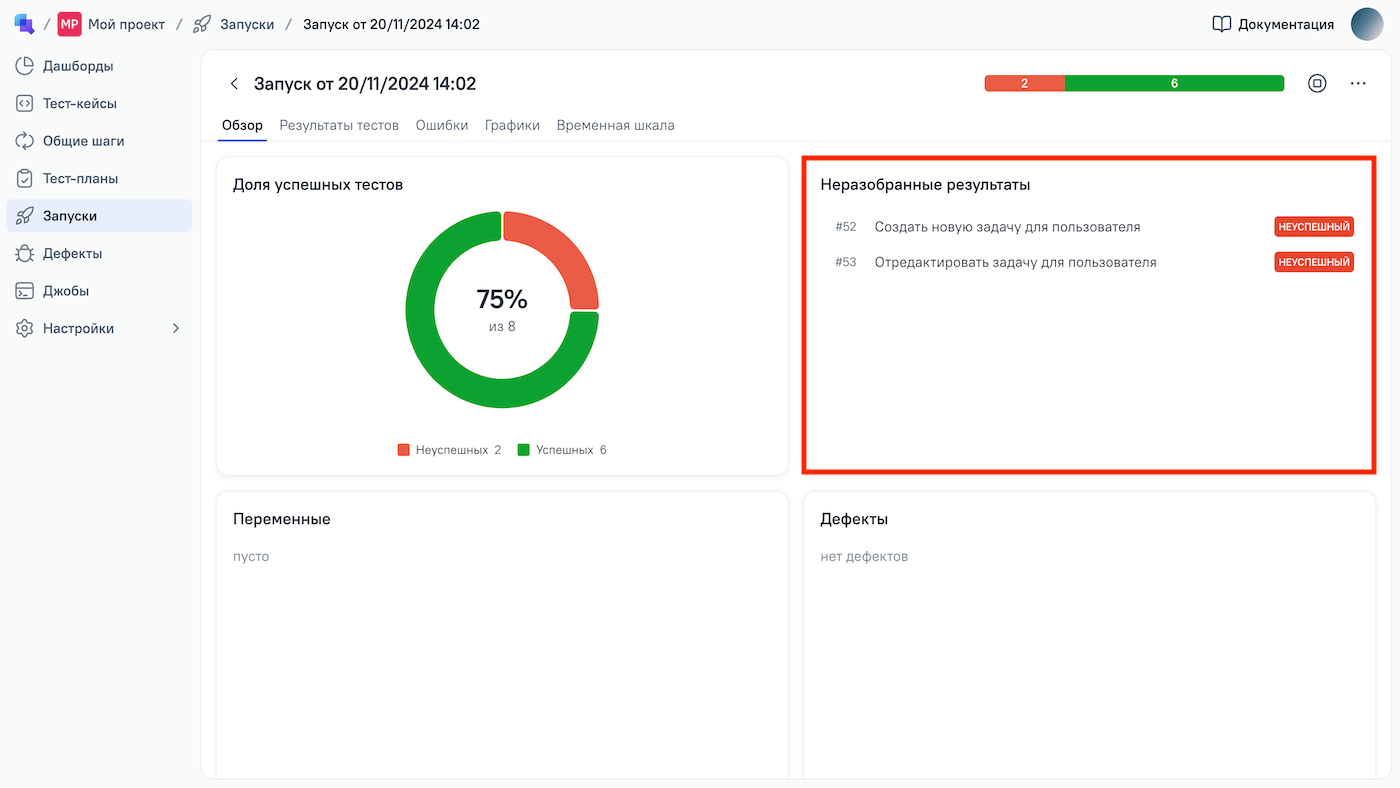Open the Временная шкала tab
The width and height of the screenshot is (1400, 788).
[615, 126]
